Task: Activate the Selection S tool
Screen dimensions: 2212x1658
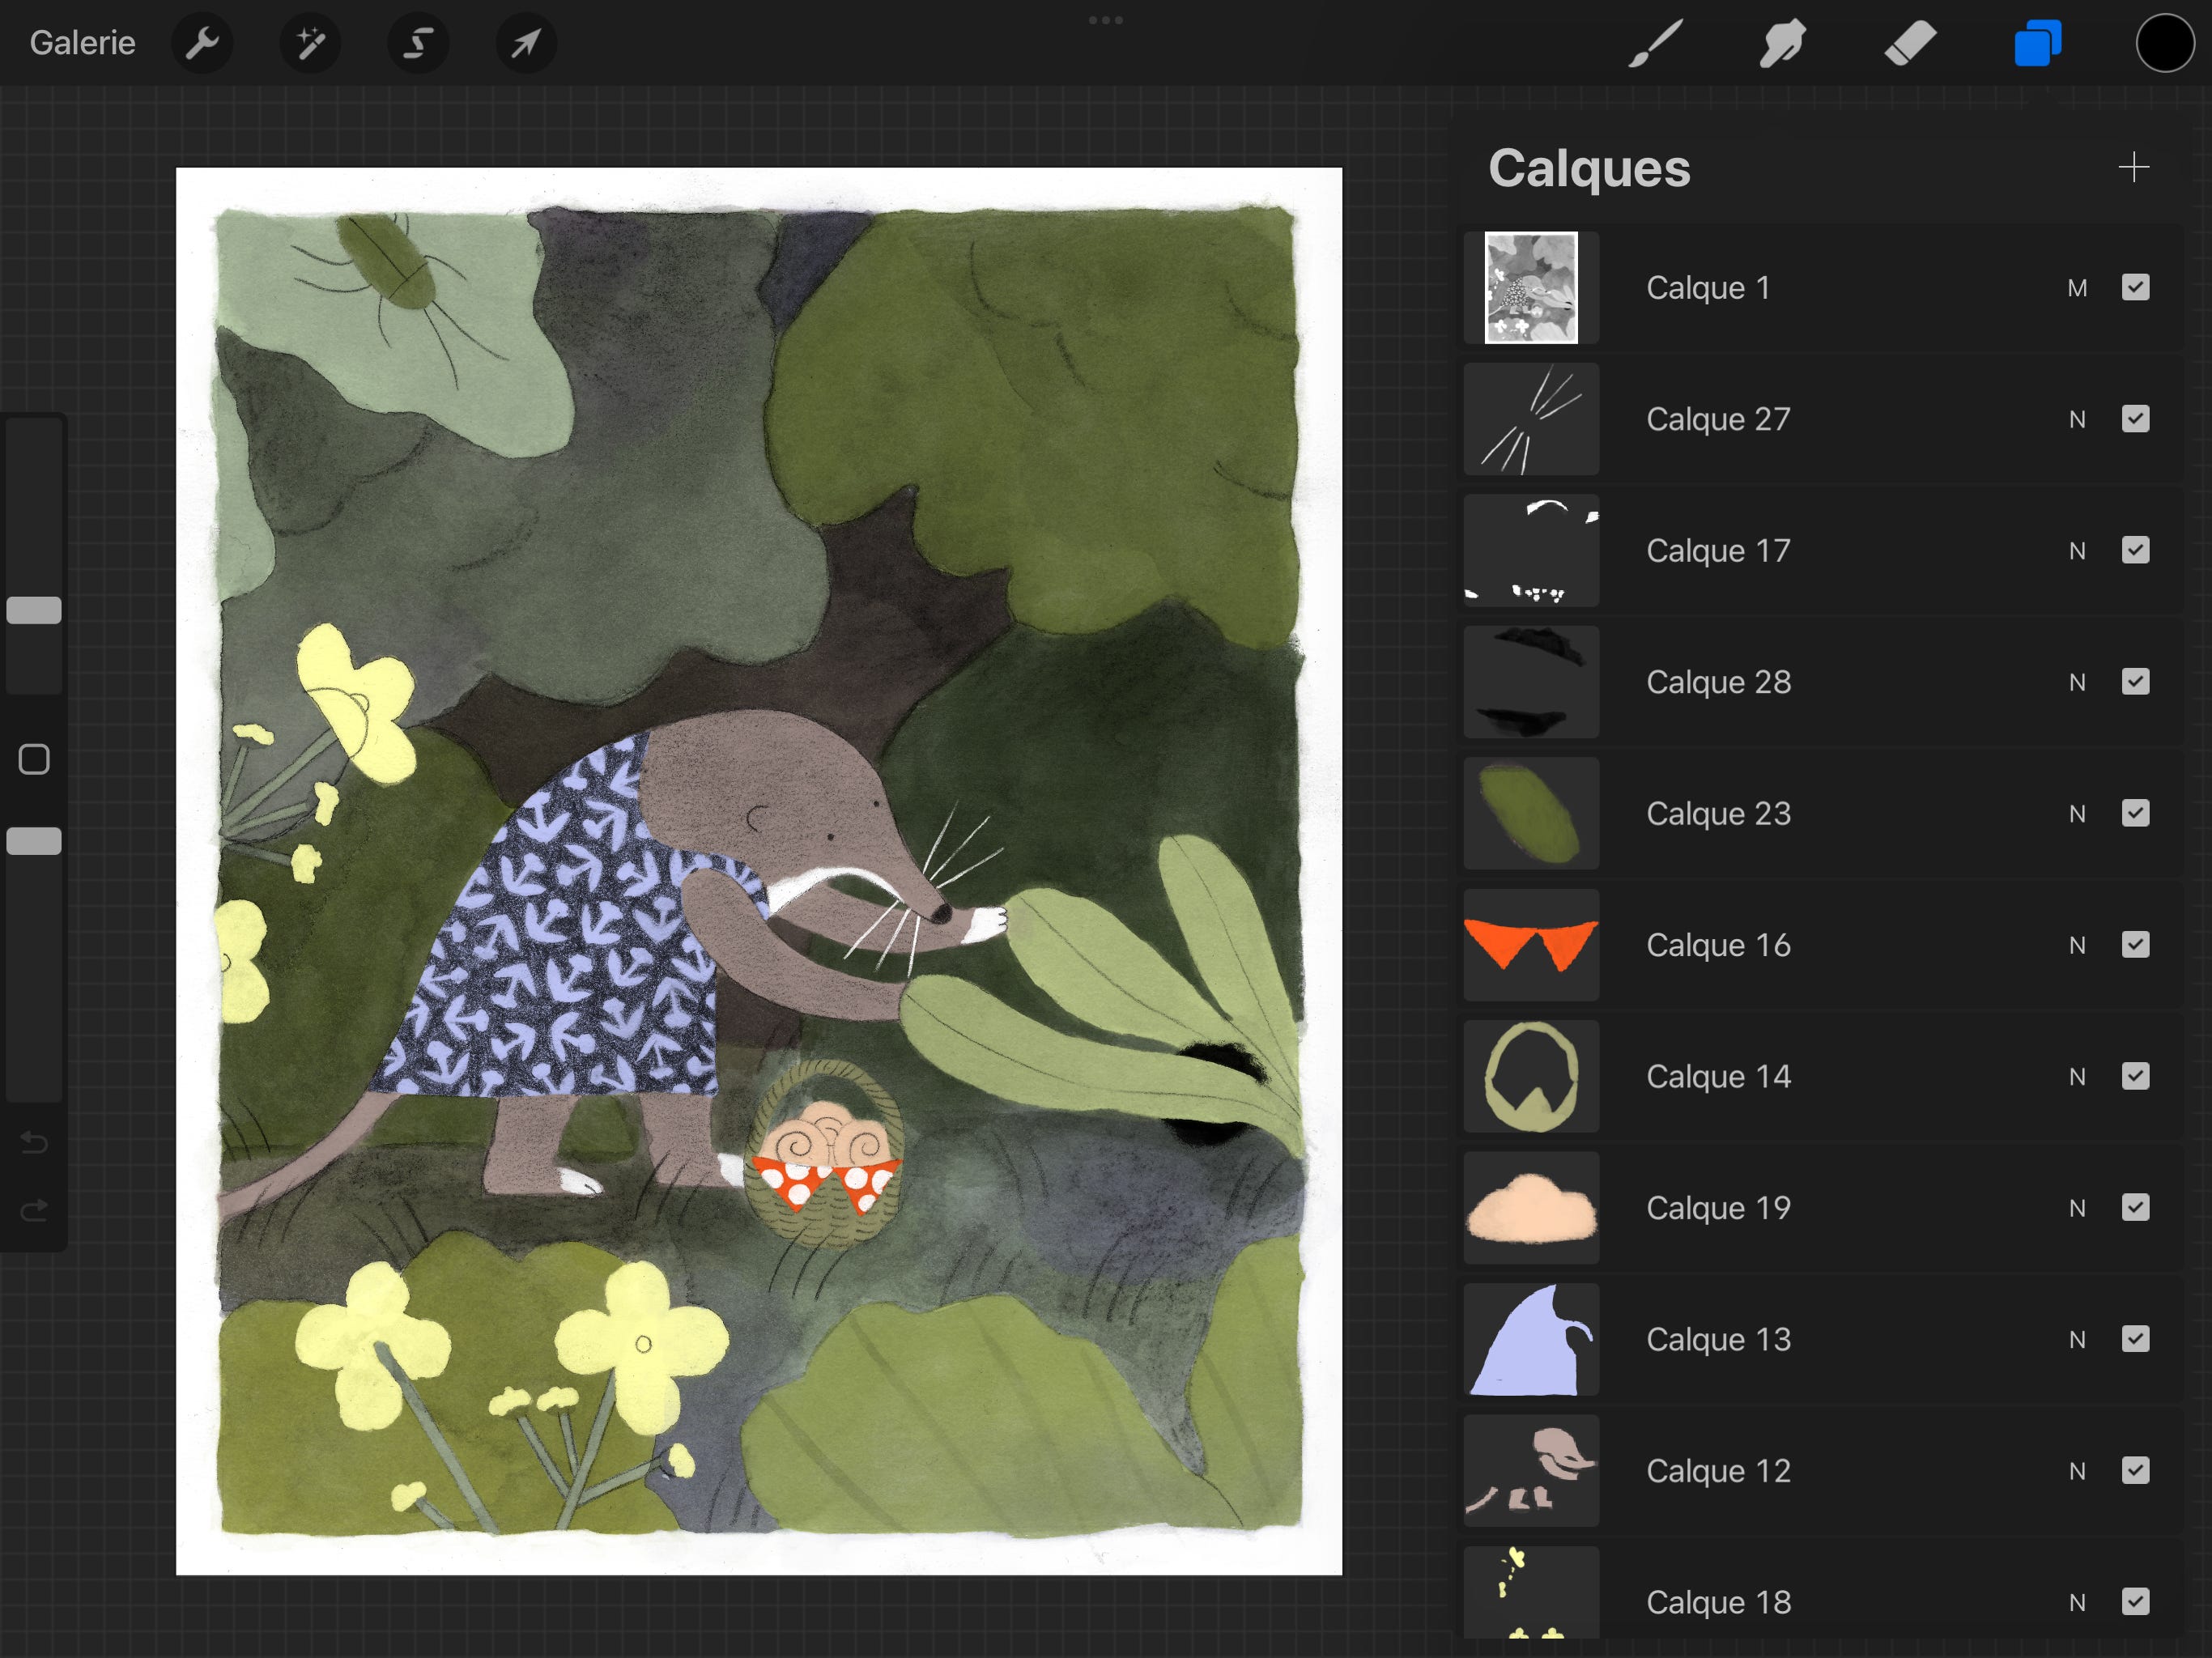Action: pos(418,43)
